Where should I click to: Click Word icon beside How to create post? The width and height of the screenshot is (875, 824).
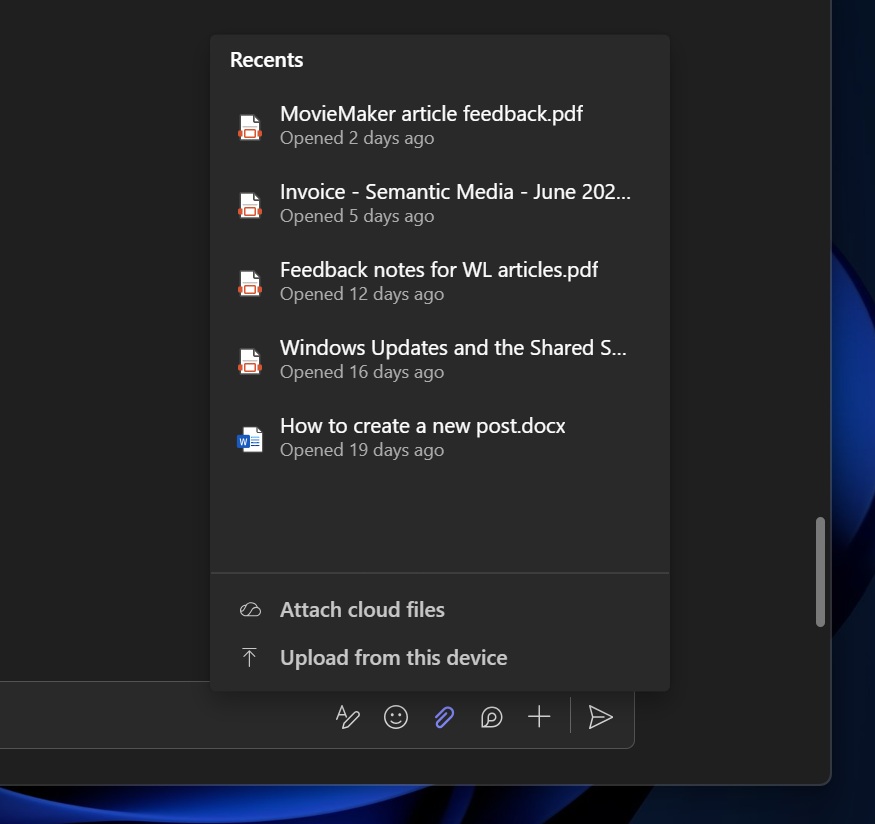(250, 440)
